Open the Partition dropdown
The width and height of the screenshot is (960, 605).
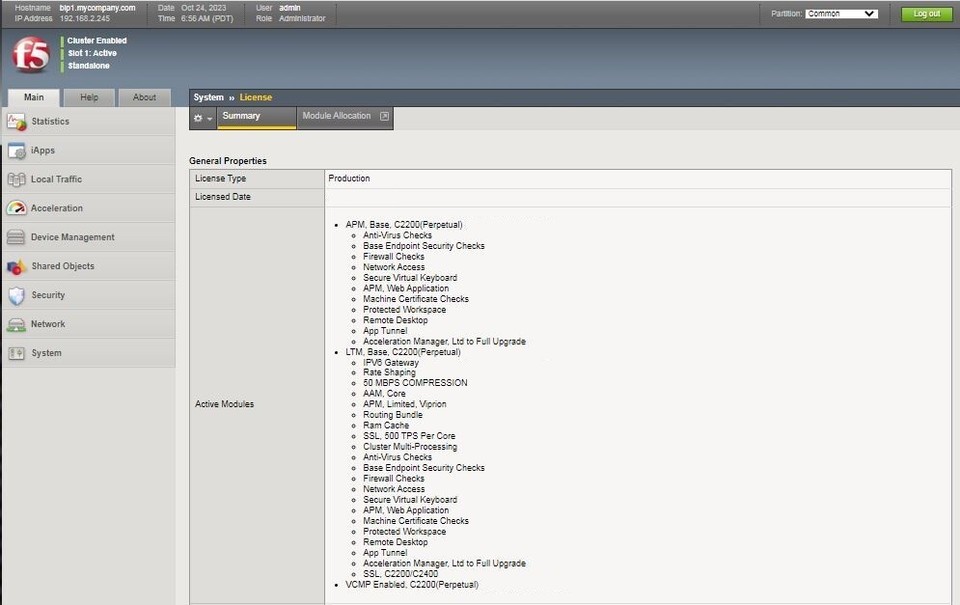point(841,13)
